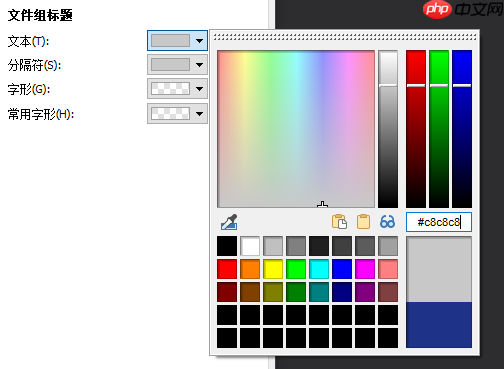Select the bright green color swatch
The width and height of the screenshot is (504, 369).
point(296,269)
